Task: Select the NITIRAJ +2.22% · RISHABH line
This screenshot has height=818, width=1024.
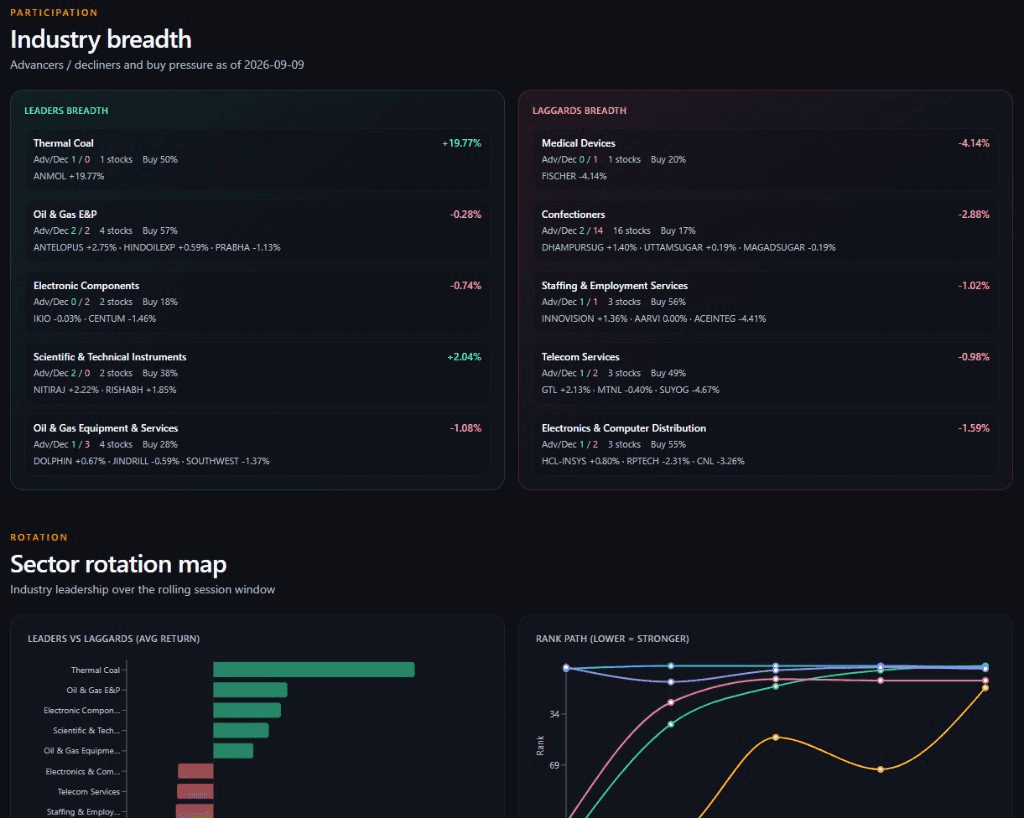Action: [x=104, y=390]
